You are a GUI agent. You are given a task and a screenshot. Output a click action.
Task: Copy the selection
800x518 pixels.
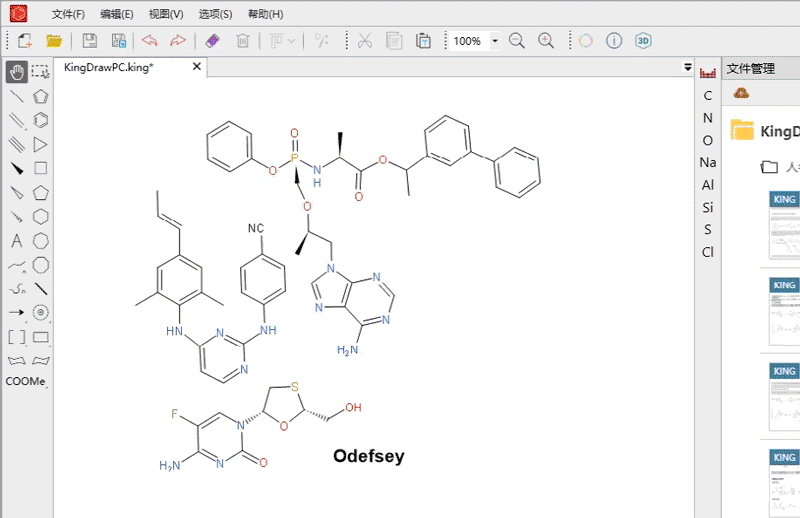394,41
